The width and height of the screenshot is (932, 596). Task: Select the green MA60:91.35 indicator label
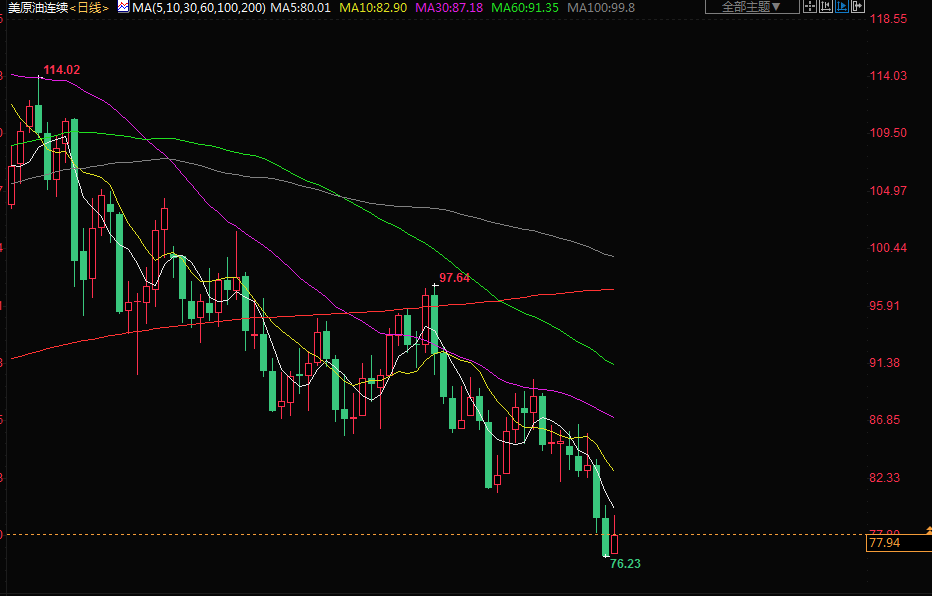(525, 8)
